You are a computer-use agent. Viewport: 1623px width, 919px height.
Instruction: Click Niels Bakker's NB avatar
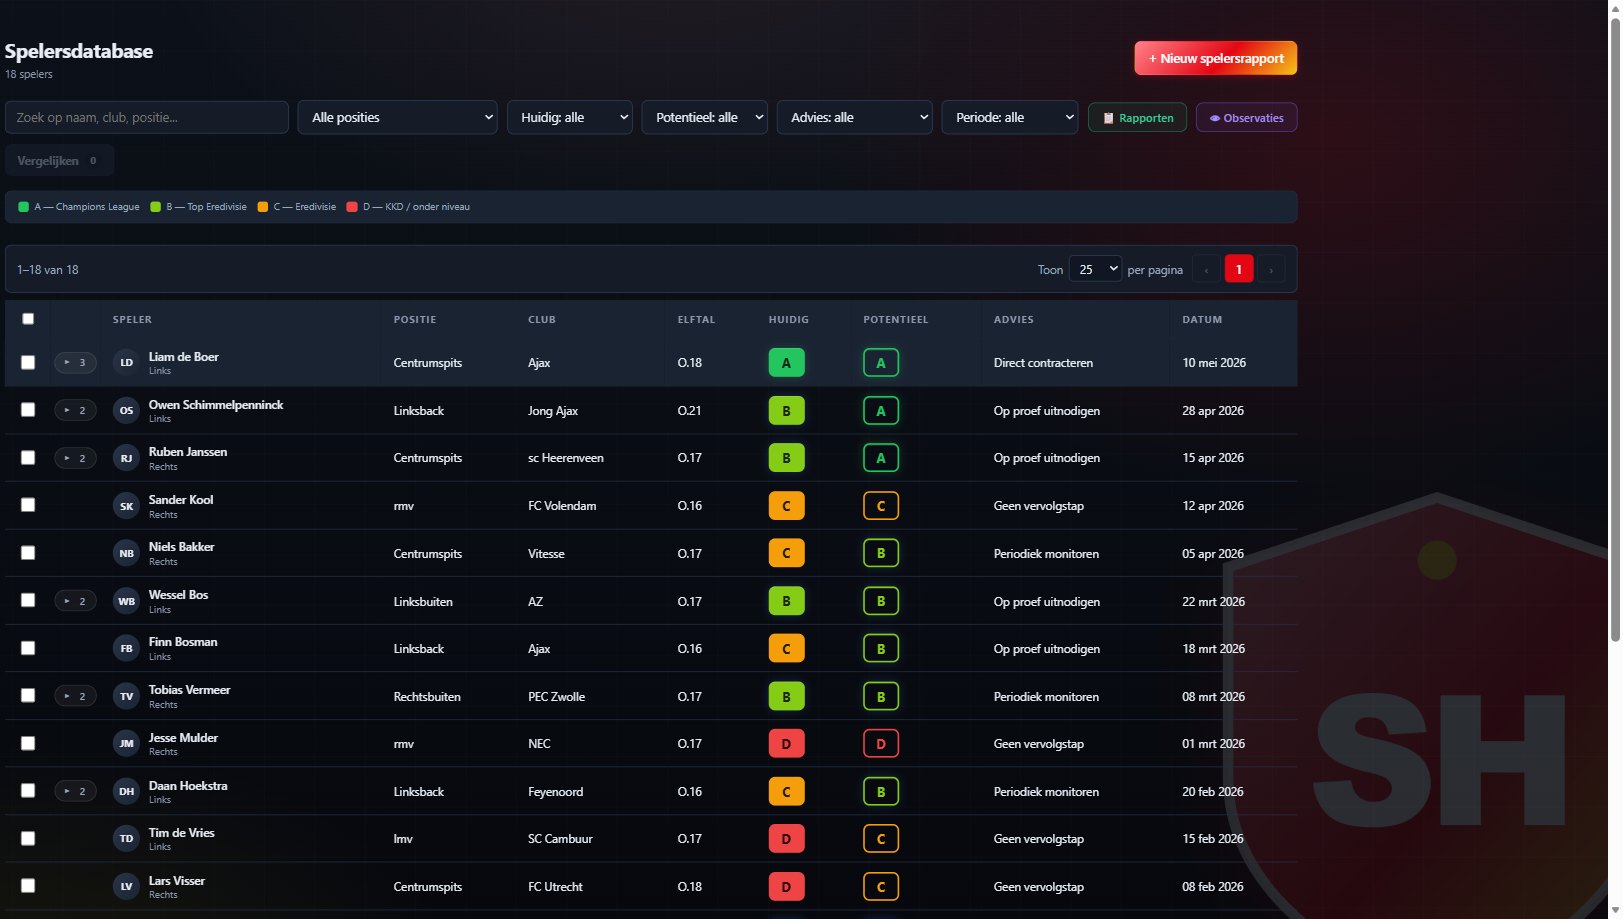coord(126,553)
